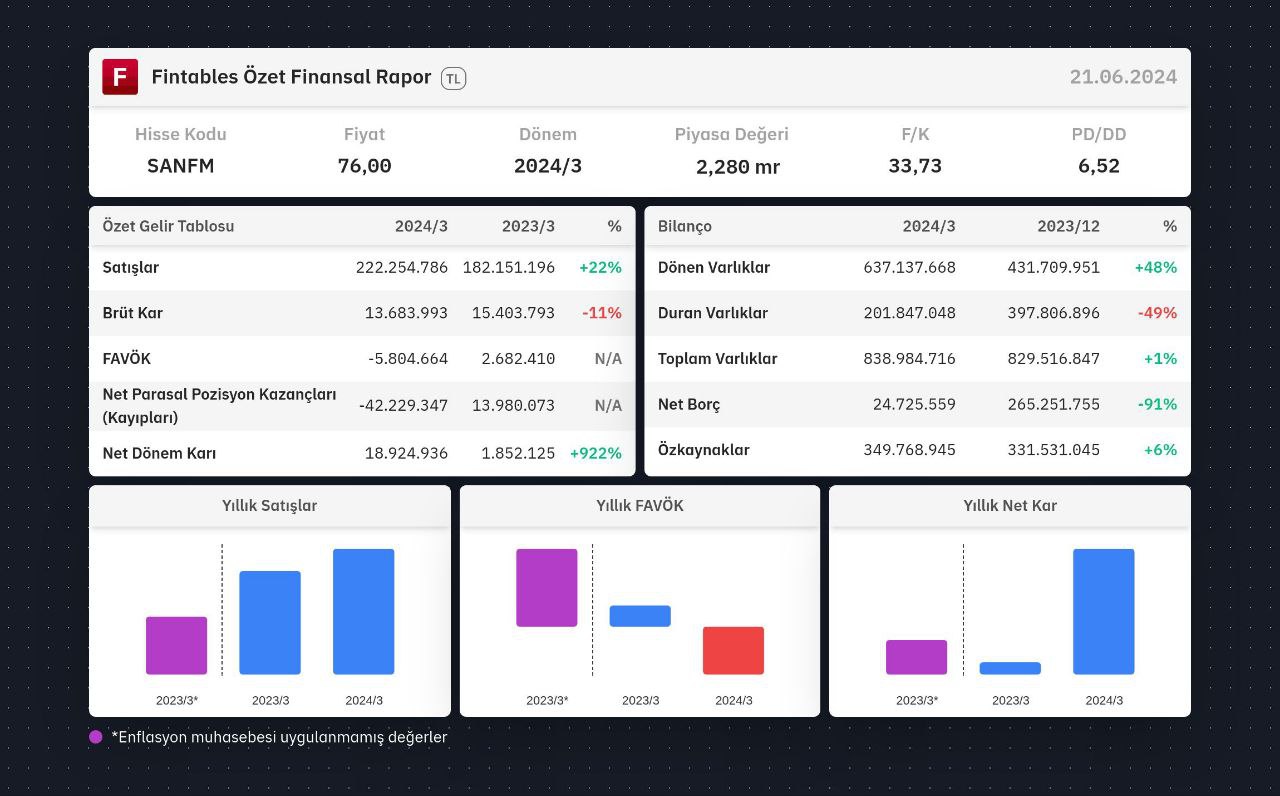This screenshot has width=1280, height=796.
Task: Click the stock code SANFM
Action: point(181,166)
